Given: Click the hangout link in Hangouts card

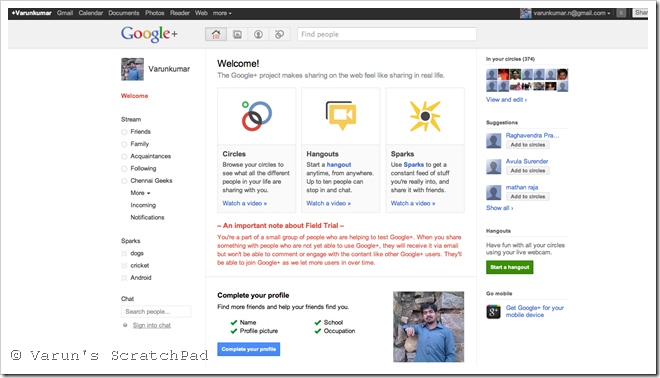Looking at the screenshot, I should [x=339, y=165].
